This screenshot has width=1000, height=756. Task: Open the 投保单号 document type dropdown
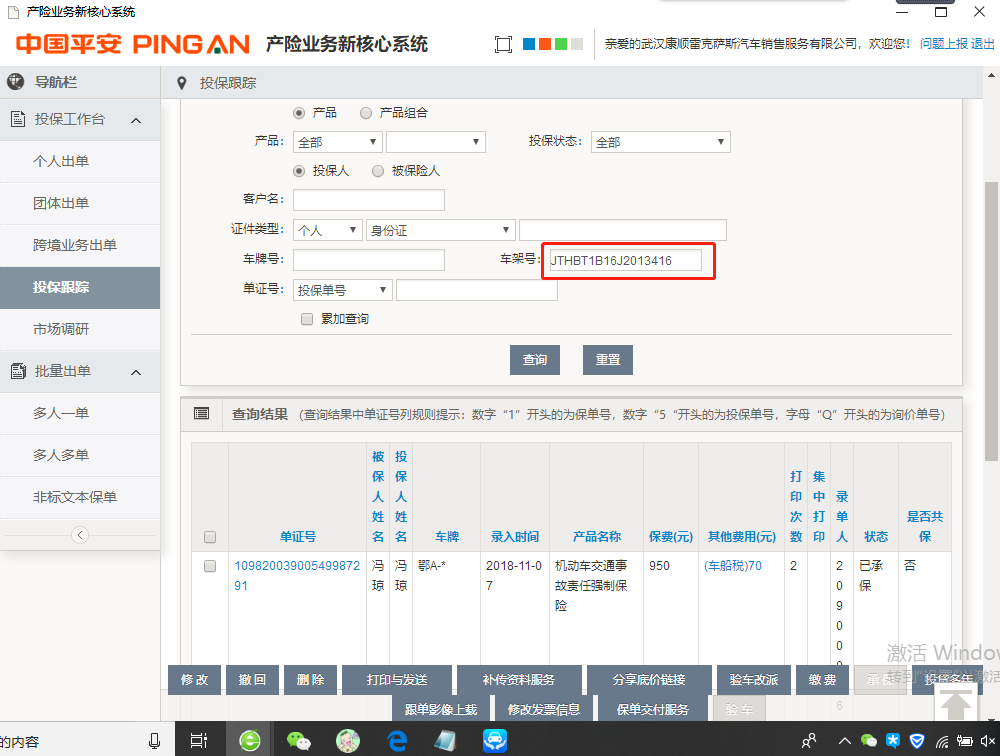pyautogui.click(x=342, y=290)
